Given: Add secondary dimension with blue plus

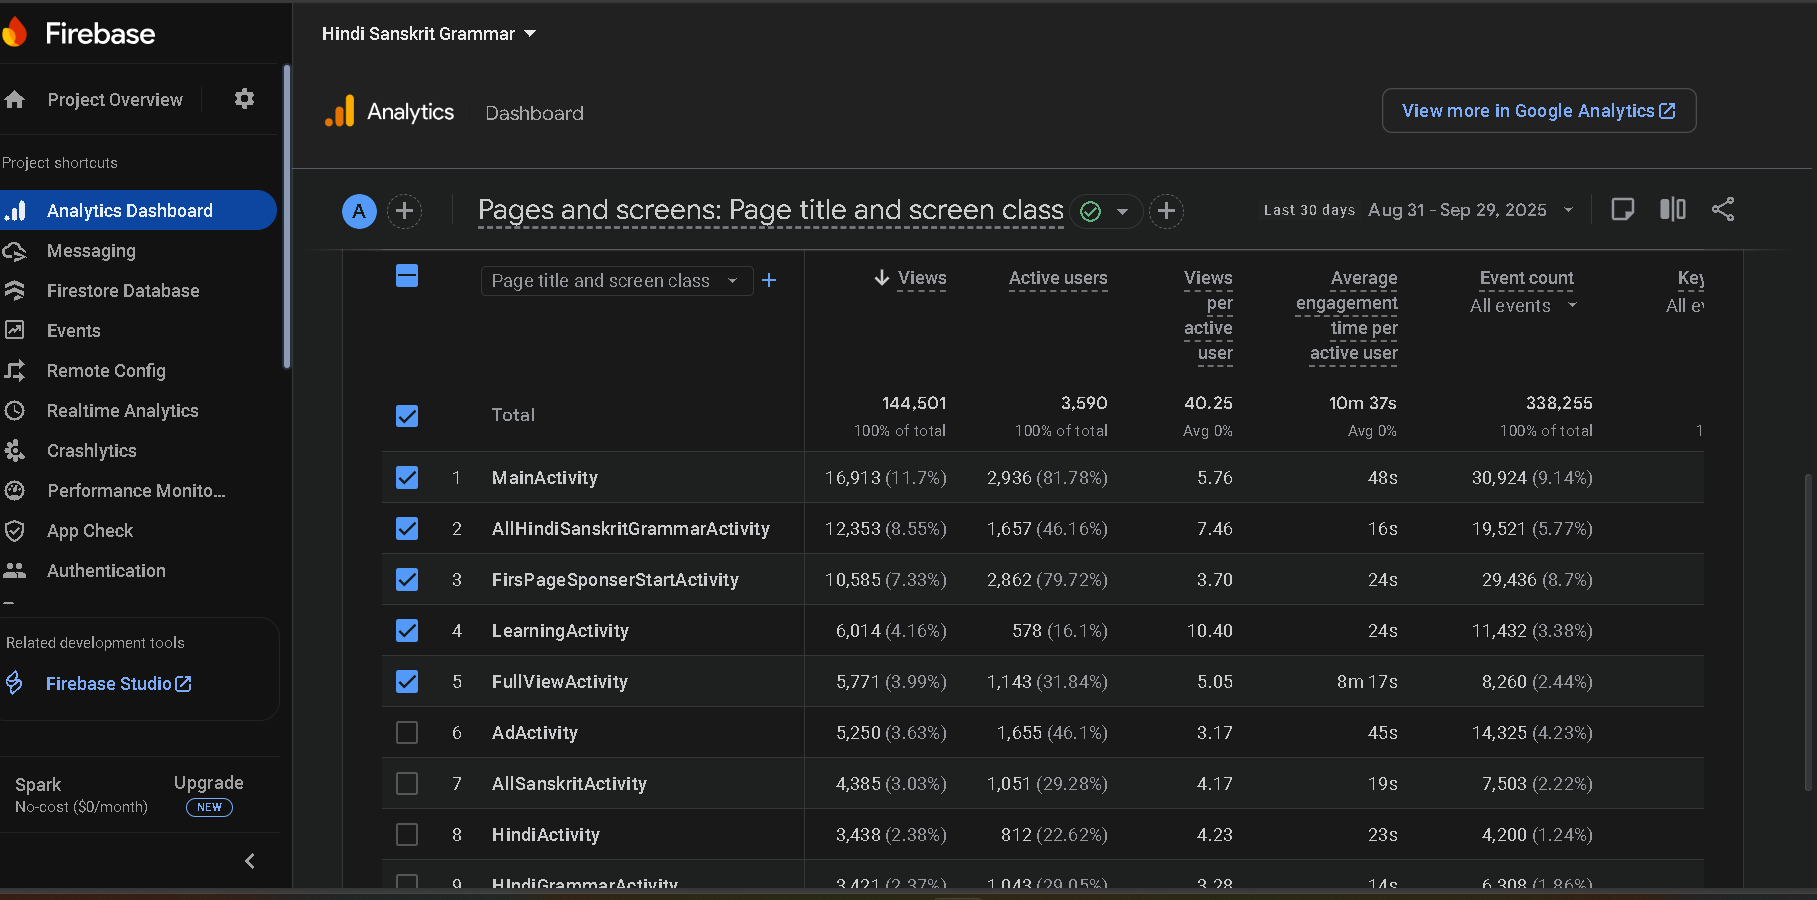Looking at the screenshot, I should 769,281.
